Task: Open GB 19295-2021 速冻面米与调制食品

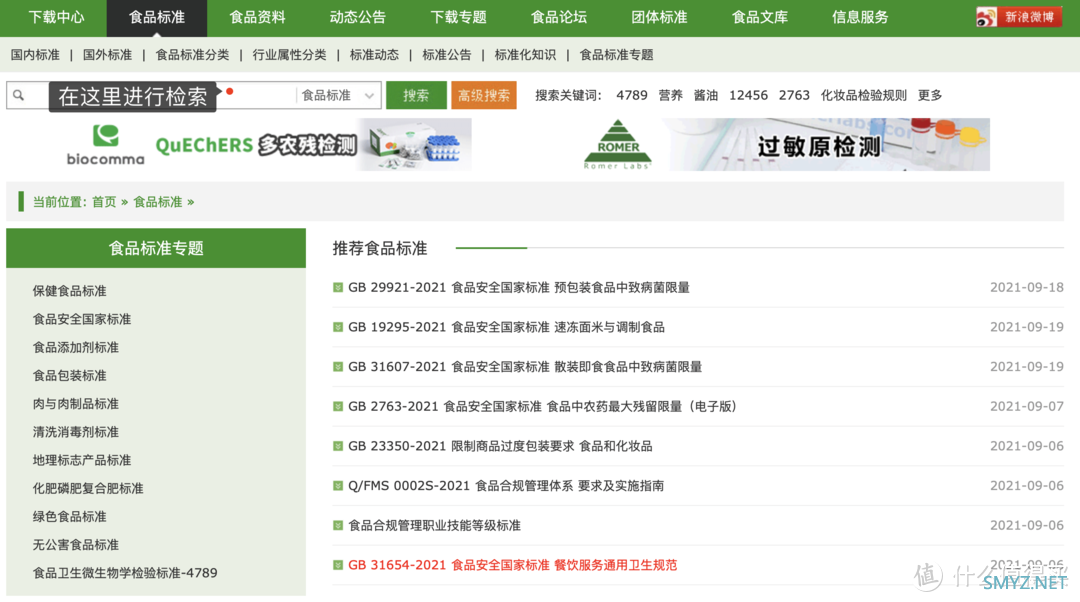Action: click(506, 327)
